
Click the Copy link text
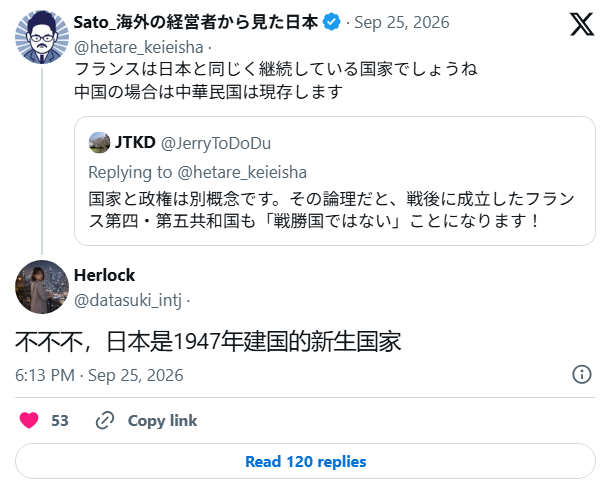[x=162, y=421]
